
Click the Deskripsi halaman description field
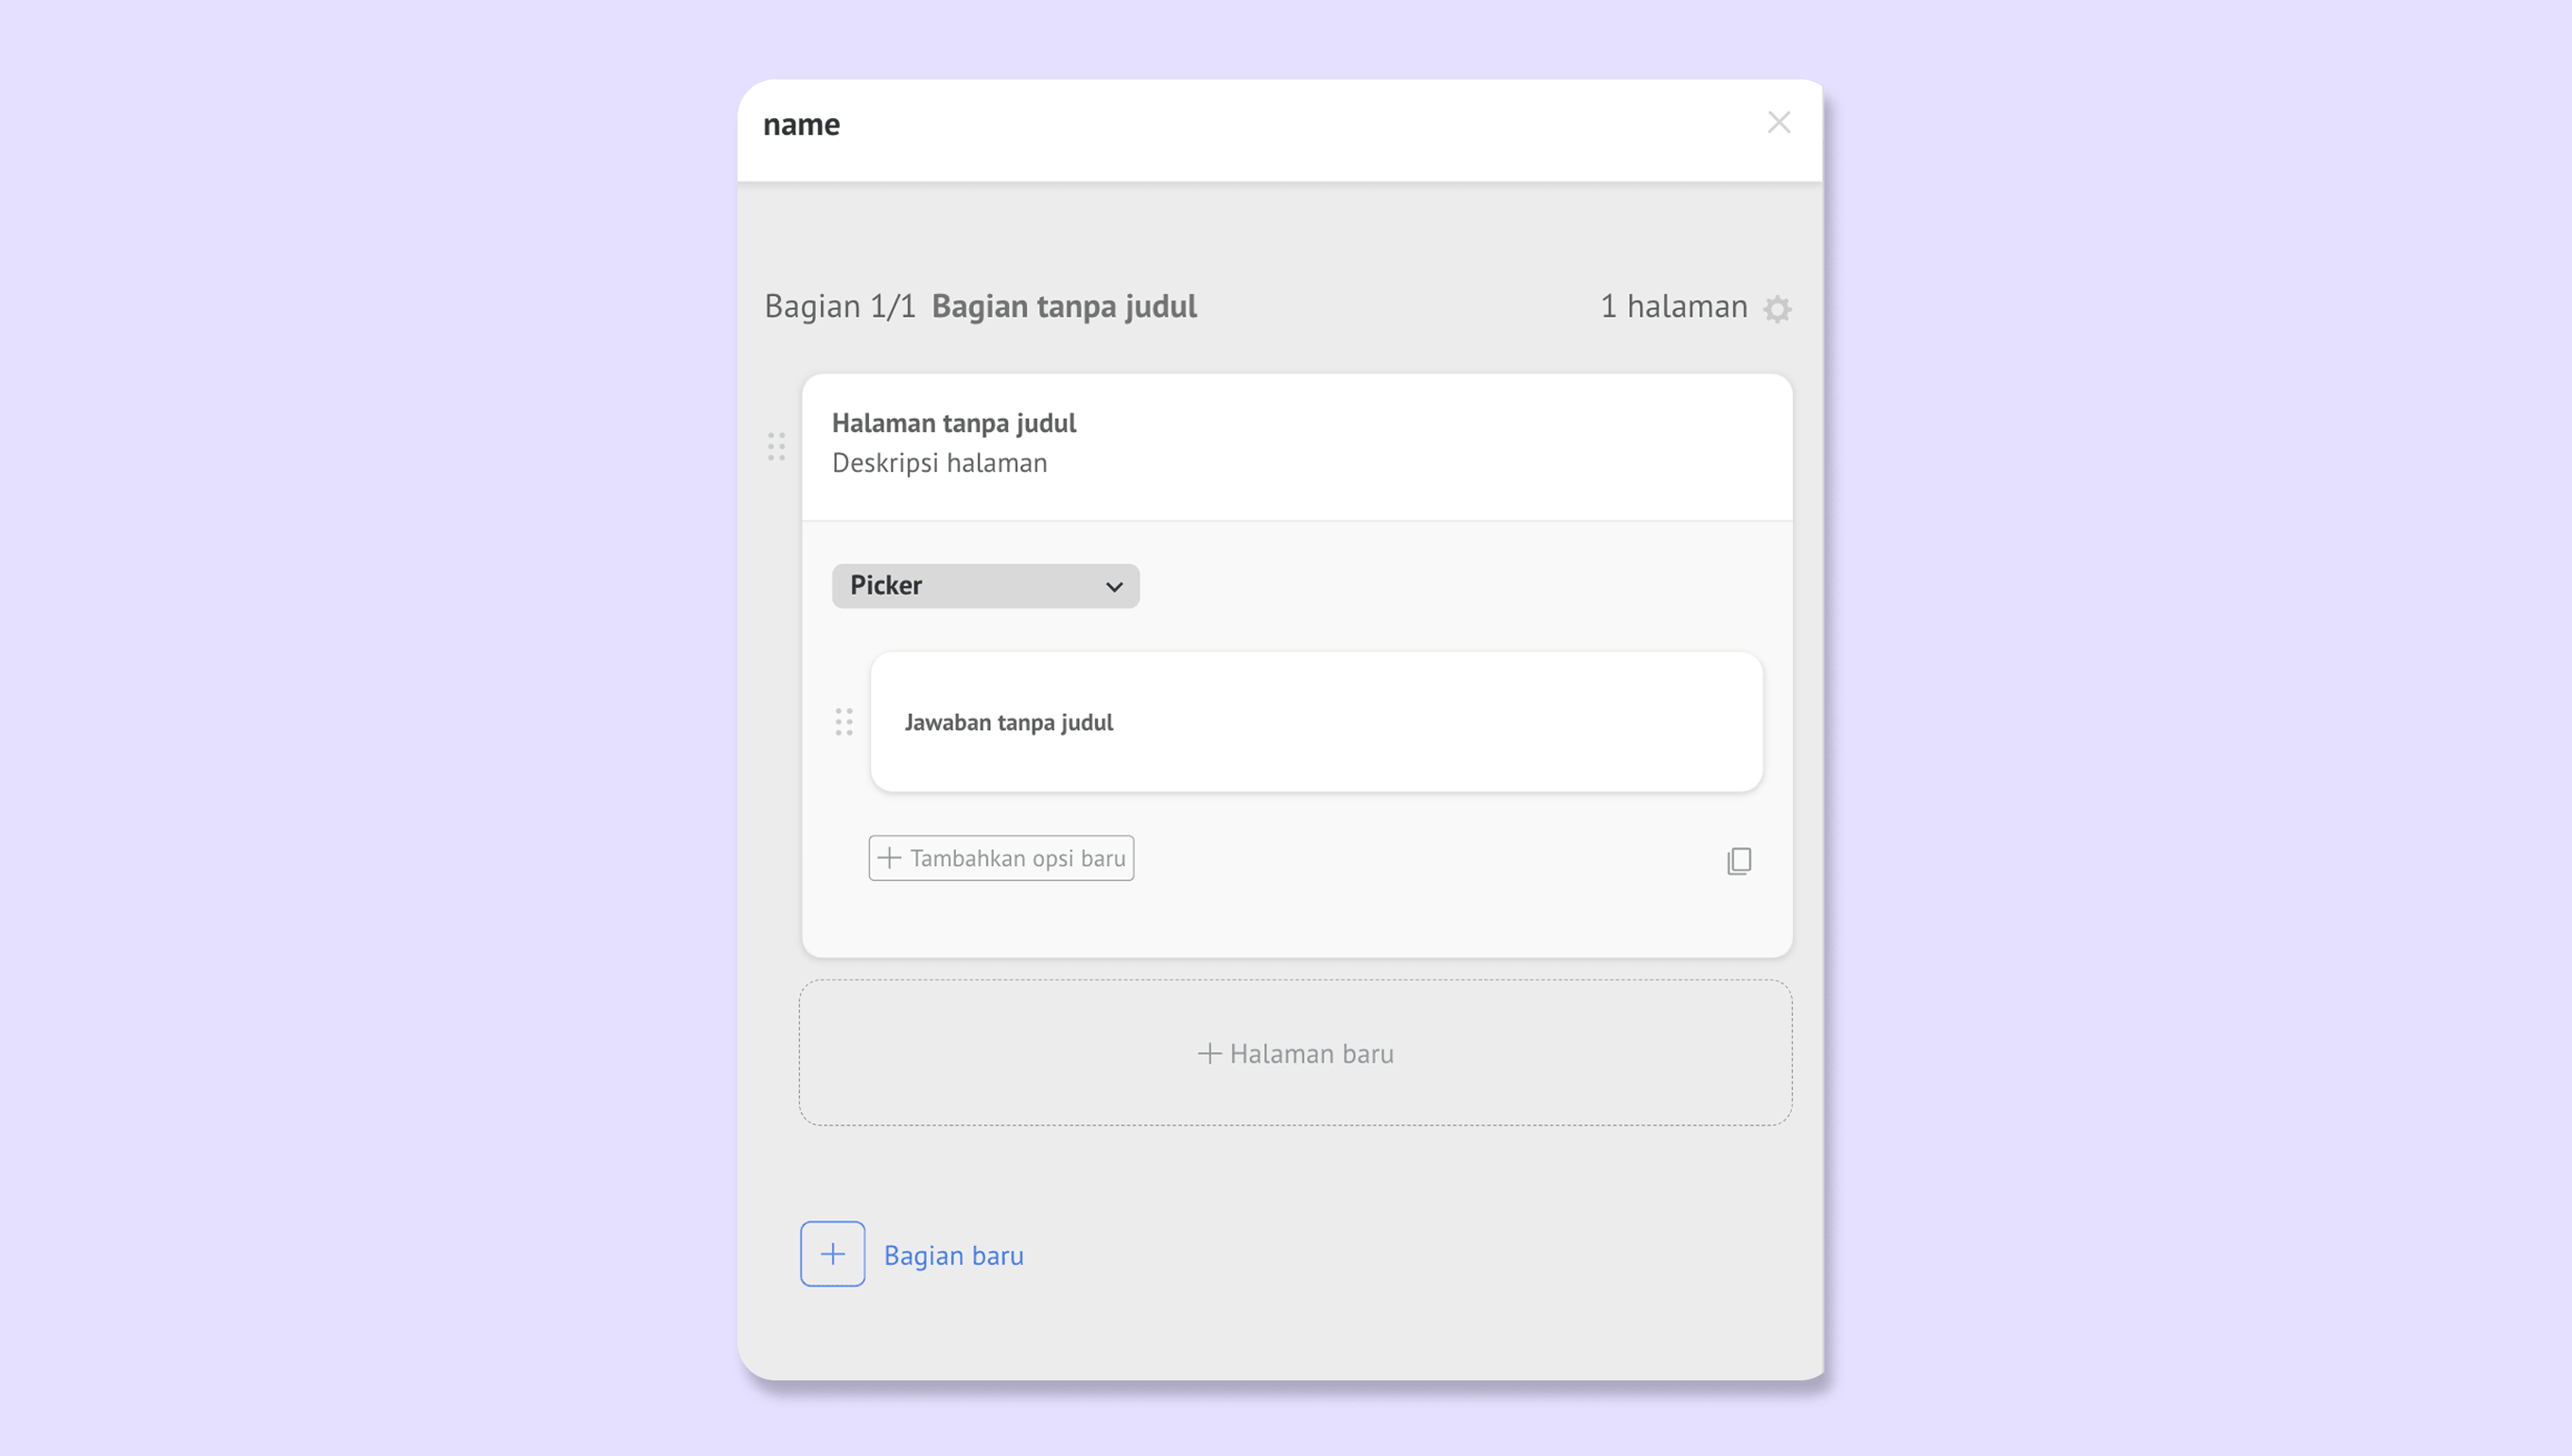tap(939, 463)
